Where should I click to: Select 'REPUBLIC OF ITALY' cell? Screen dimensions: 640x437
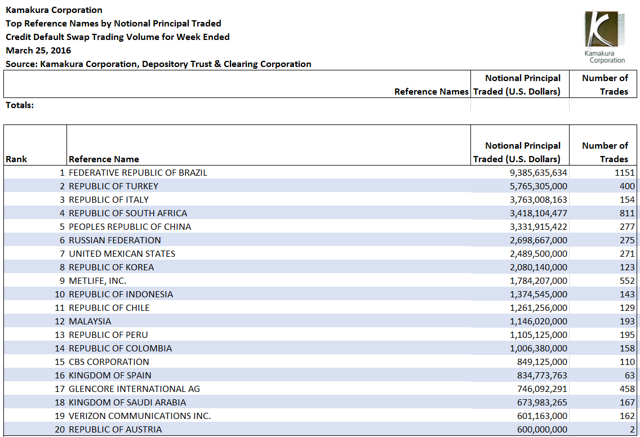click(x=109, y=200)
